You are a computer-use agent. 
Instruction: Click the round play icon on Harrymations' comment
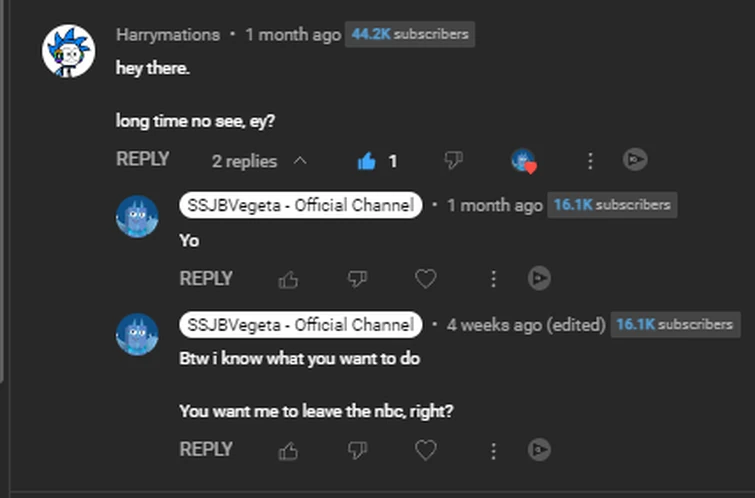click(635, 160)
